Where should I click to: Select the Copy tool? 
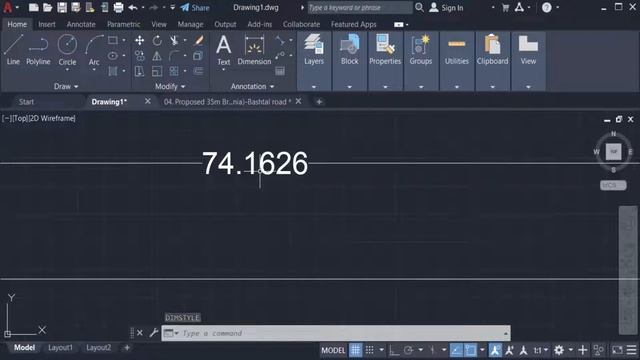click(140, 56)
